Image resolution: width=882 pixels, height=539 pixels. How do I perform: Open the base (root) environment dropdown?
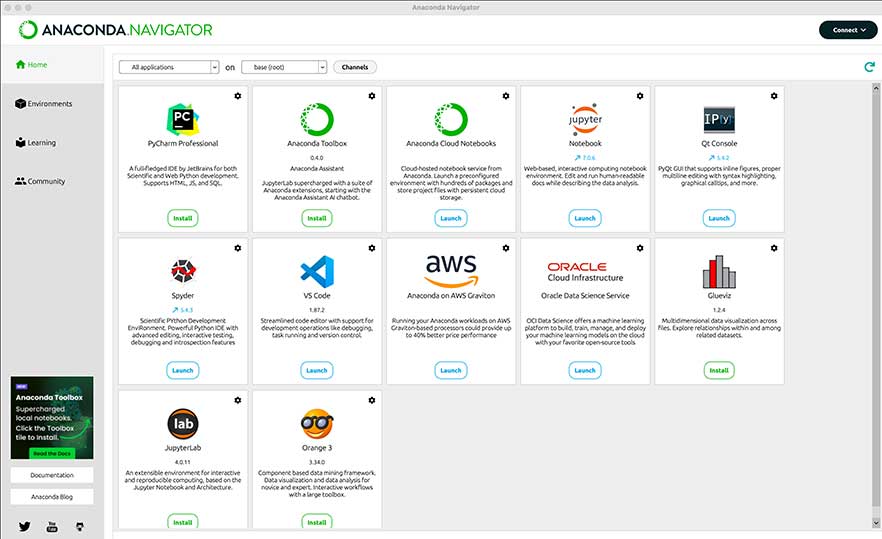[284, 67]
